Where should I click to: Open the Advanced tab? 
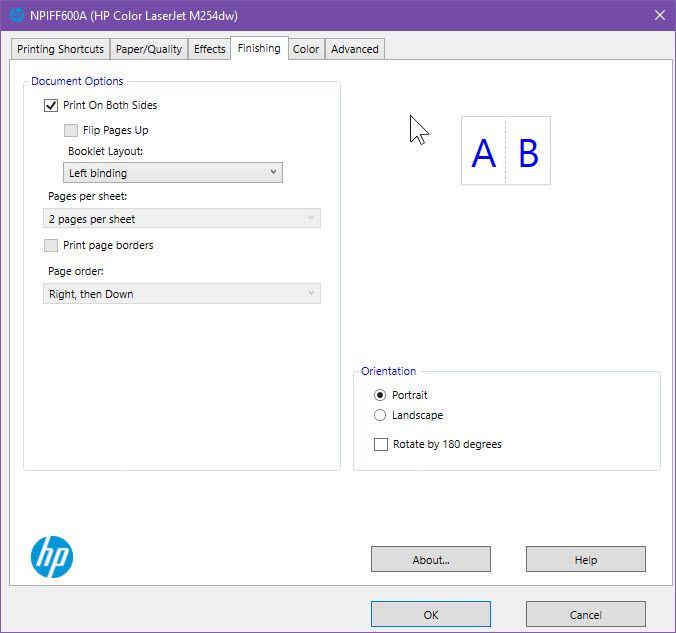pyautogui.click(x=355, y=49)
